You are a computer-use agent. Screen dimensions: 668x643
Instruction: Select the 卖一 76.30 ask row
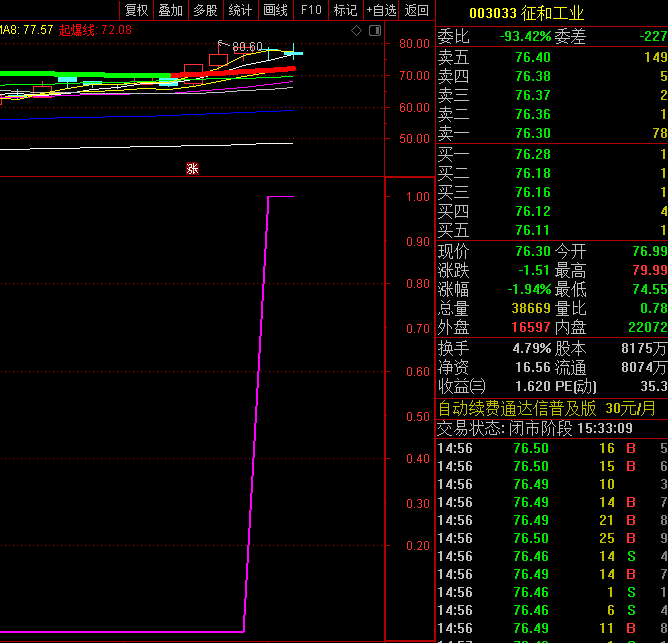pos(552,133)
